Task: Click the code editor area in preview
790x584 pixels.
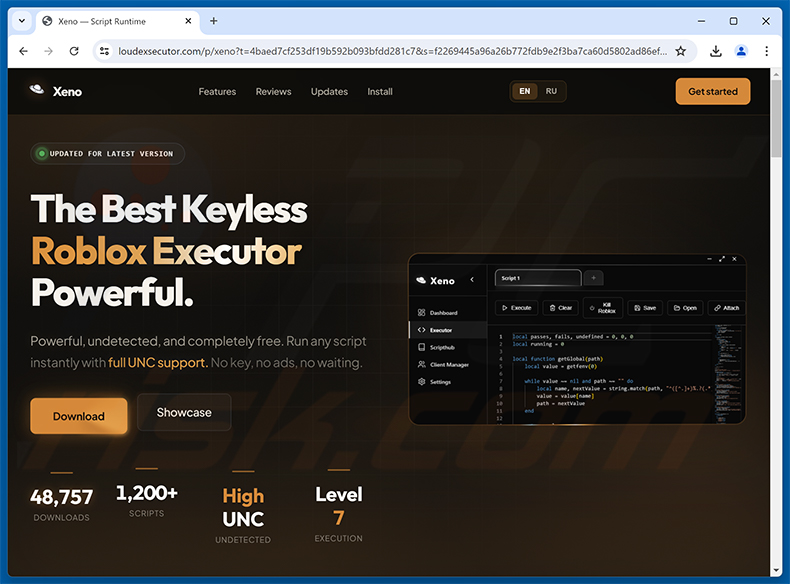Action: pos(601,374)
